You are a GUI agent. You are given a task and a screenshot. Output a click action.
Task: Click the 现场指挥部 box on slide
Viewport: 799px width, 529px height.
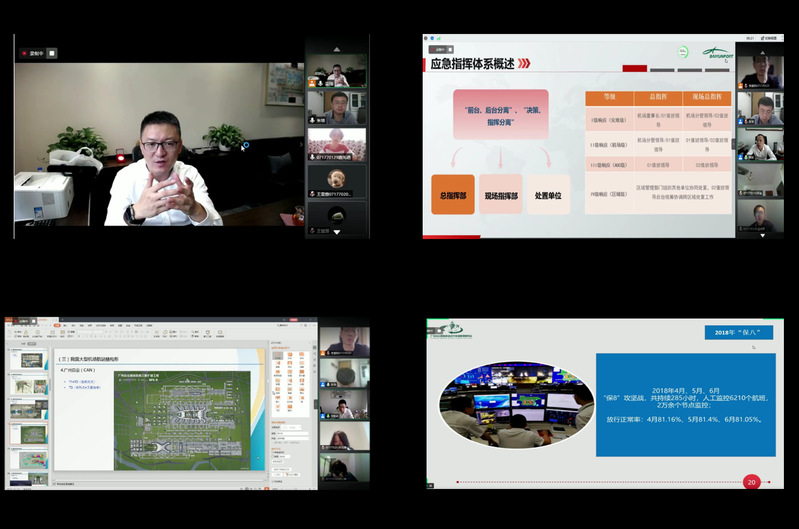click(501, 196)
